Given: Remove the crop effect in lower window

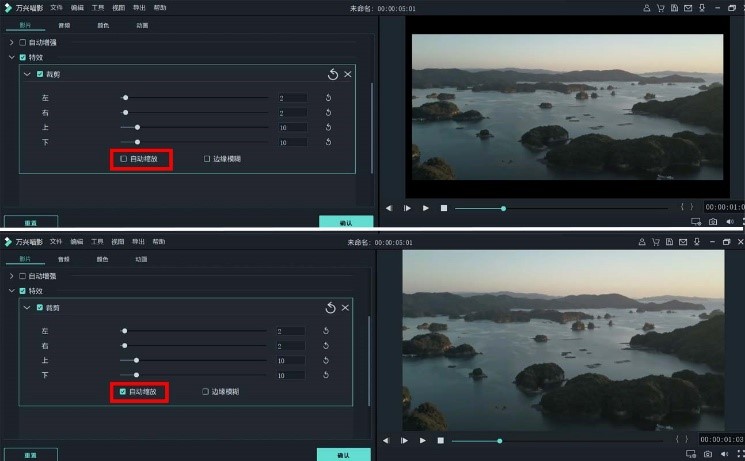Looking at the screenshot, I should (x=345, y=307).
